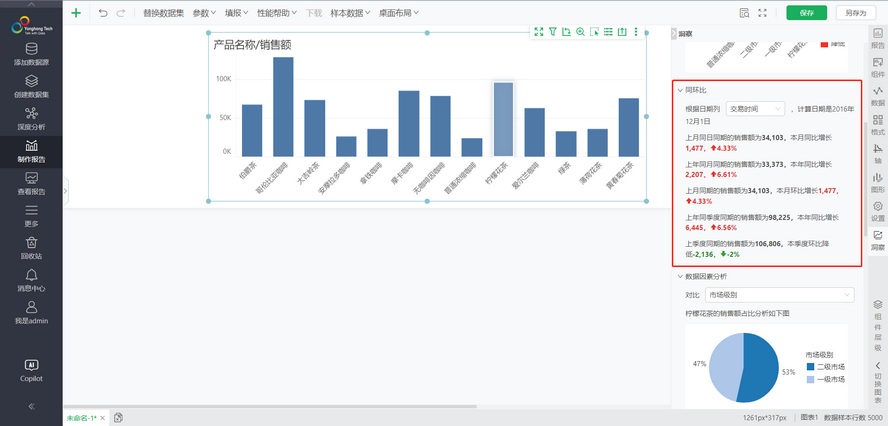The height and width of the screenshot is (426, 888).
Task: Open the 参数 dropdown menu
Action: pyautogui.click(x=204, y=13)
